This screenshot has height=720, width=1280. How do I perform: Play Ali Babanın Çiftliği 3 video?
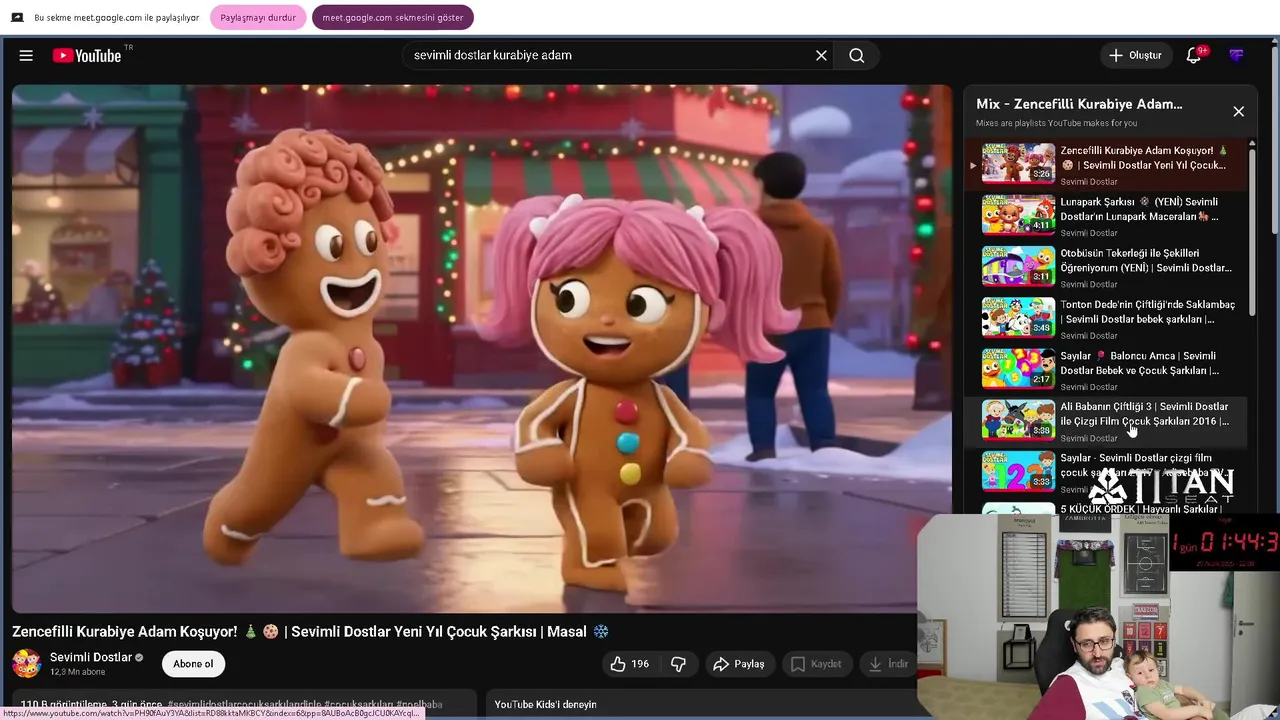[1108, 420]
